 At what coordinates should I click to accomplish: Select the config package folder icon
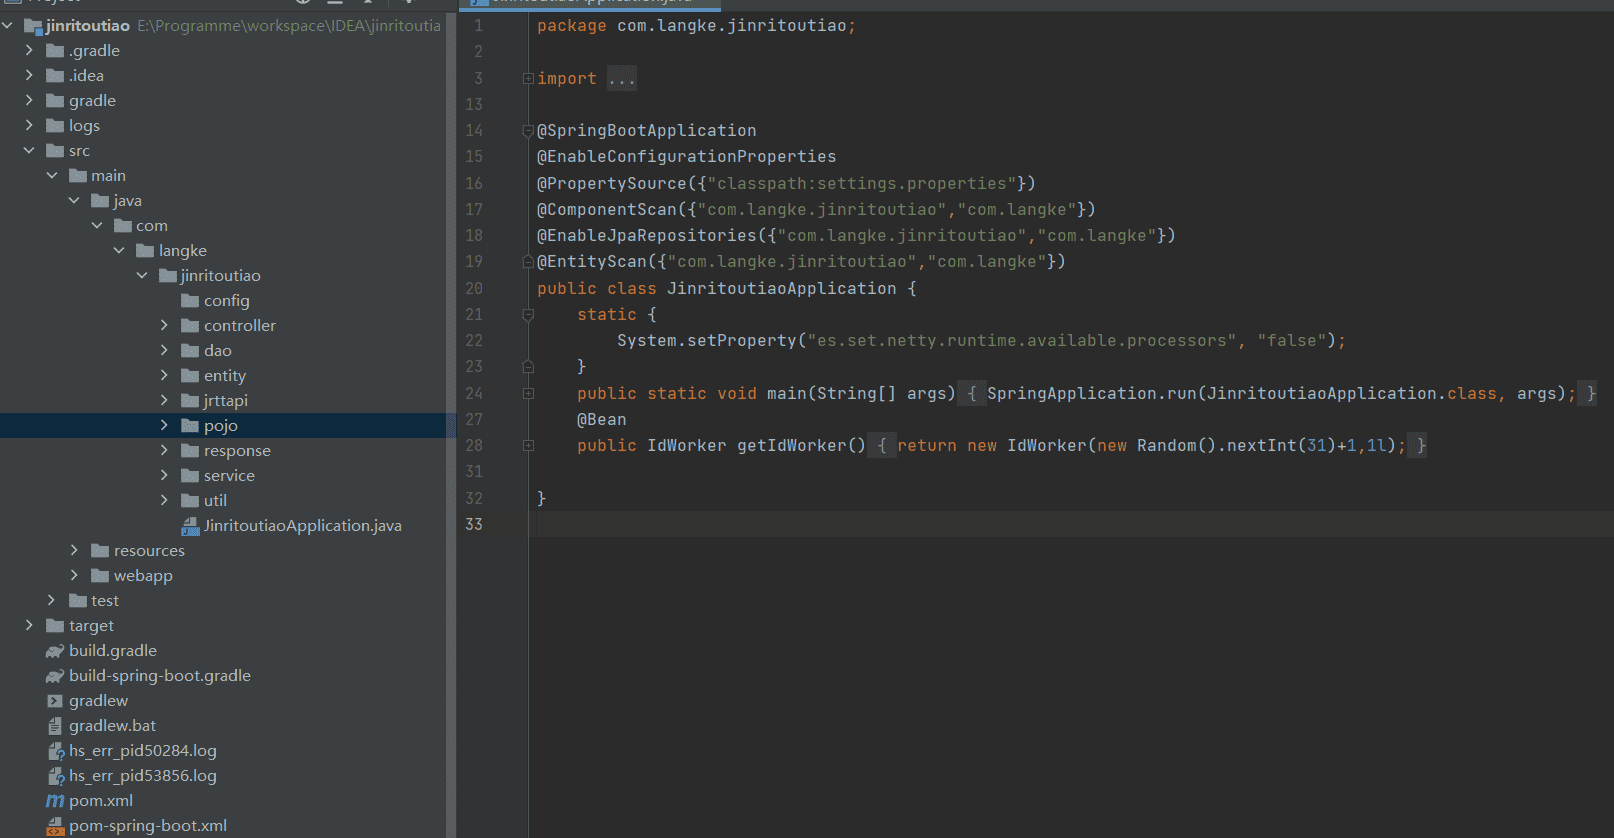click(190, 301)
